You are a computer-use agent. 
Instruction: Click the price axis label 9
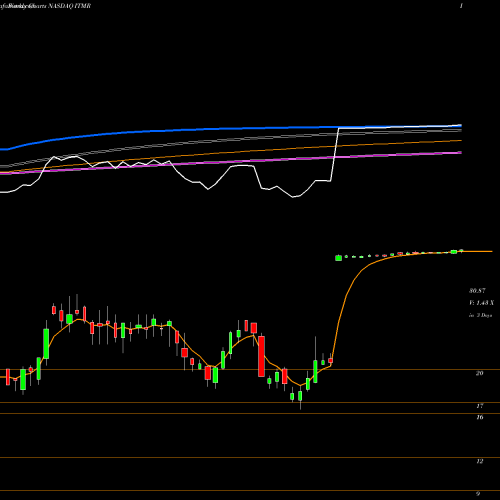pyautogui.click(x=478, y=494)
